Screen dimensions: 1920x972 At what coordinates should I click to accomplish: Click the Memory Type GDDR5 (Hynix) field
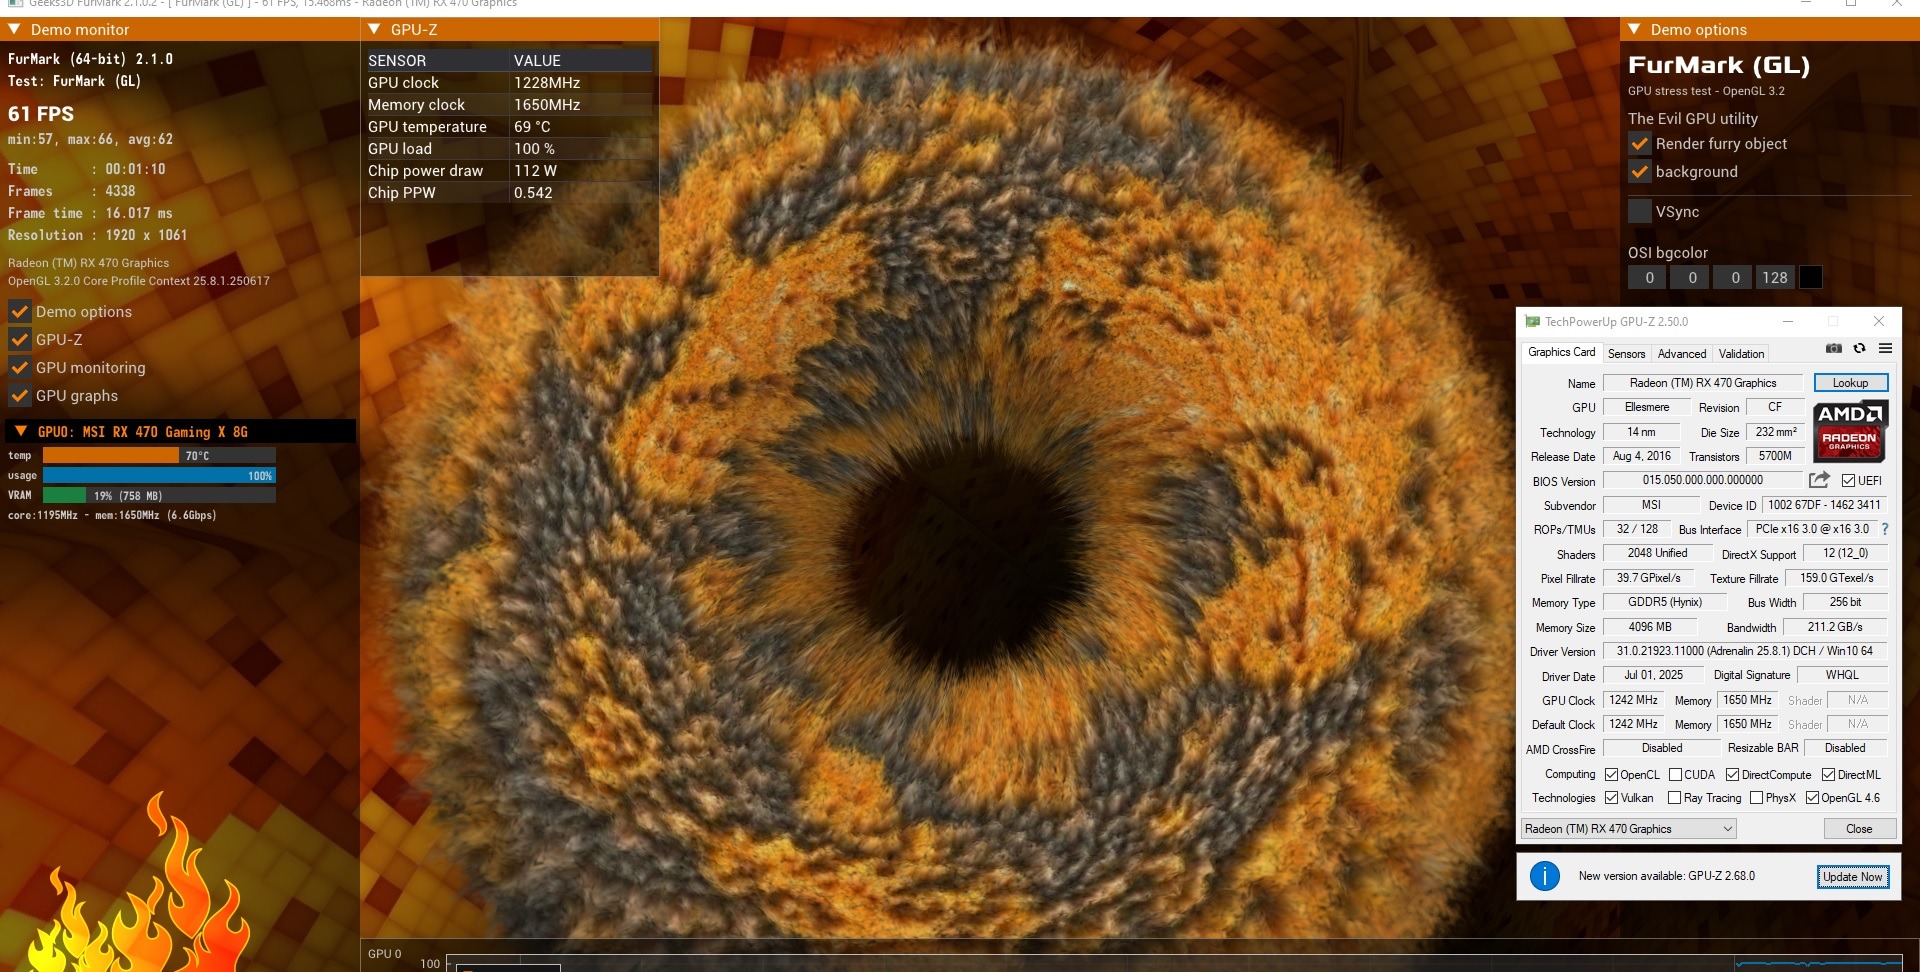(x=1664, y=602)
